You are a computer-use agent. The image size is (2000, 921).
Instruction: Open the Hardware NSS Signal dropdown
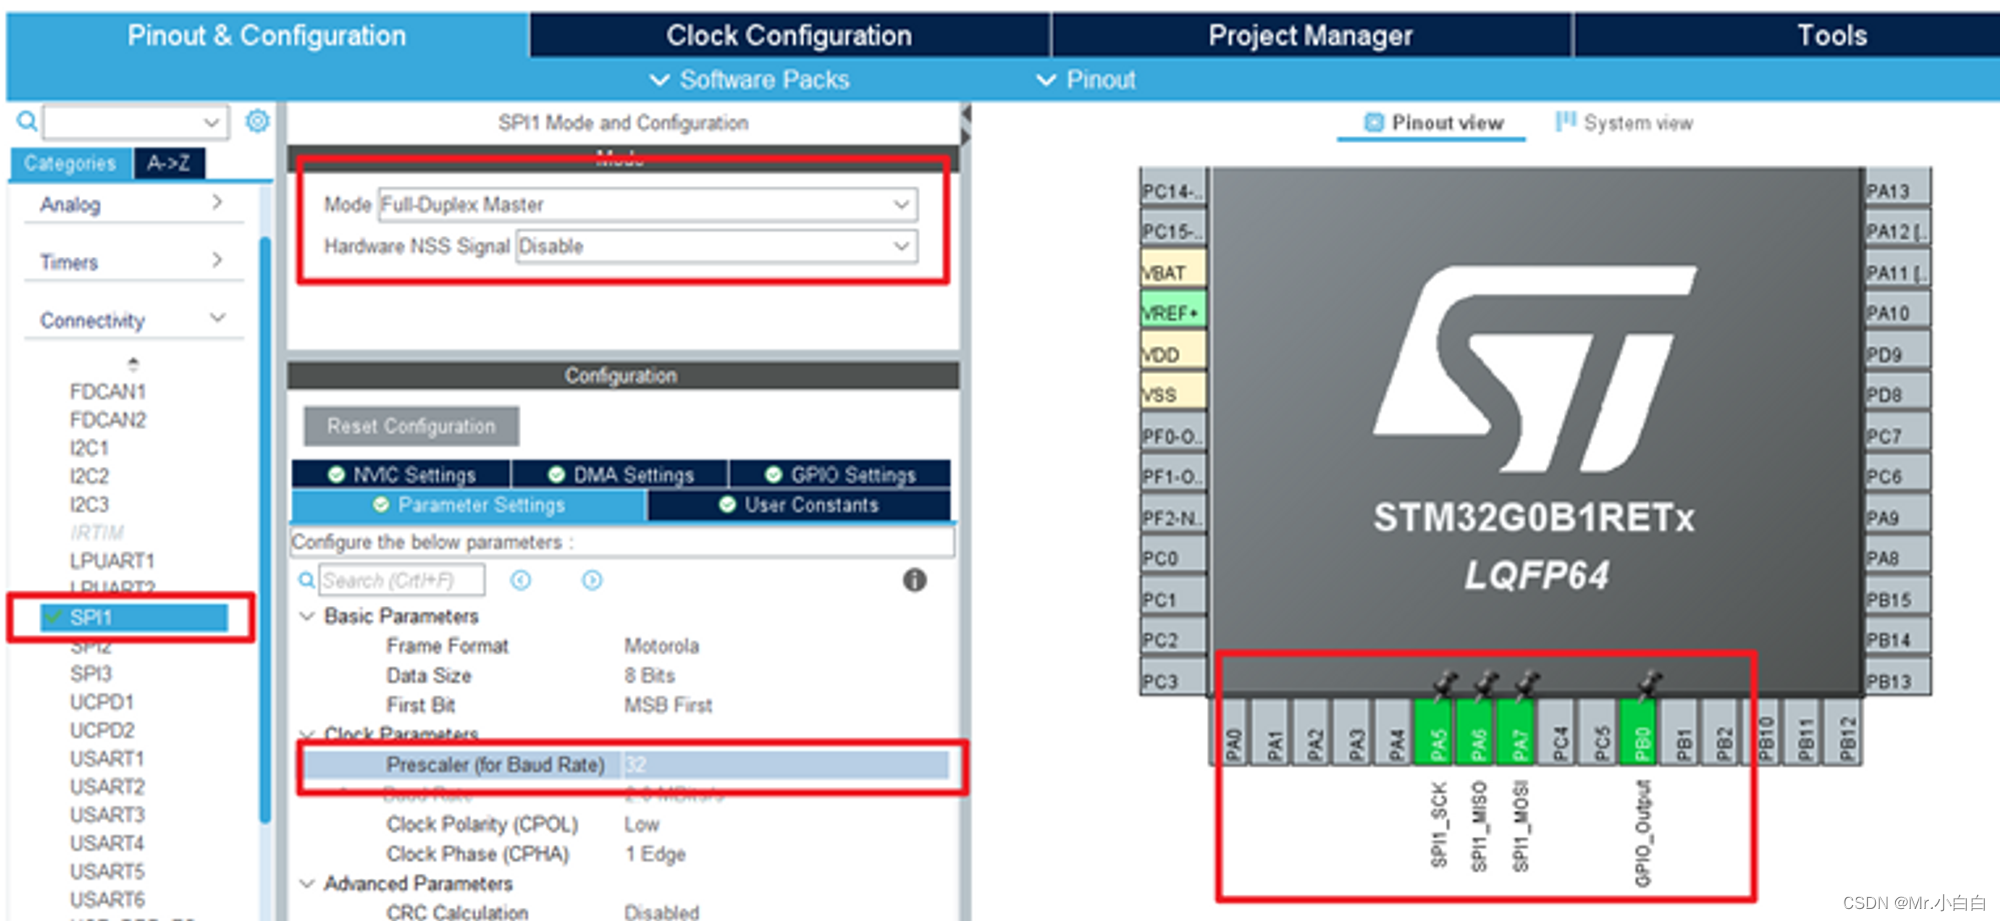click(x=716, y=246)
